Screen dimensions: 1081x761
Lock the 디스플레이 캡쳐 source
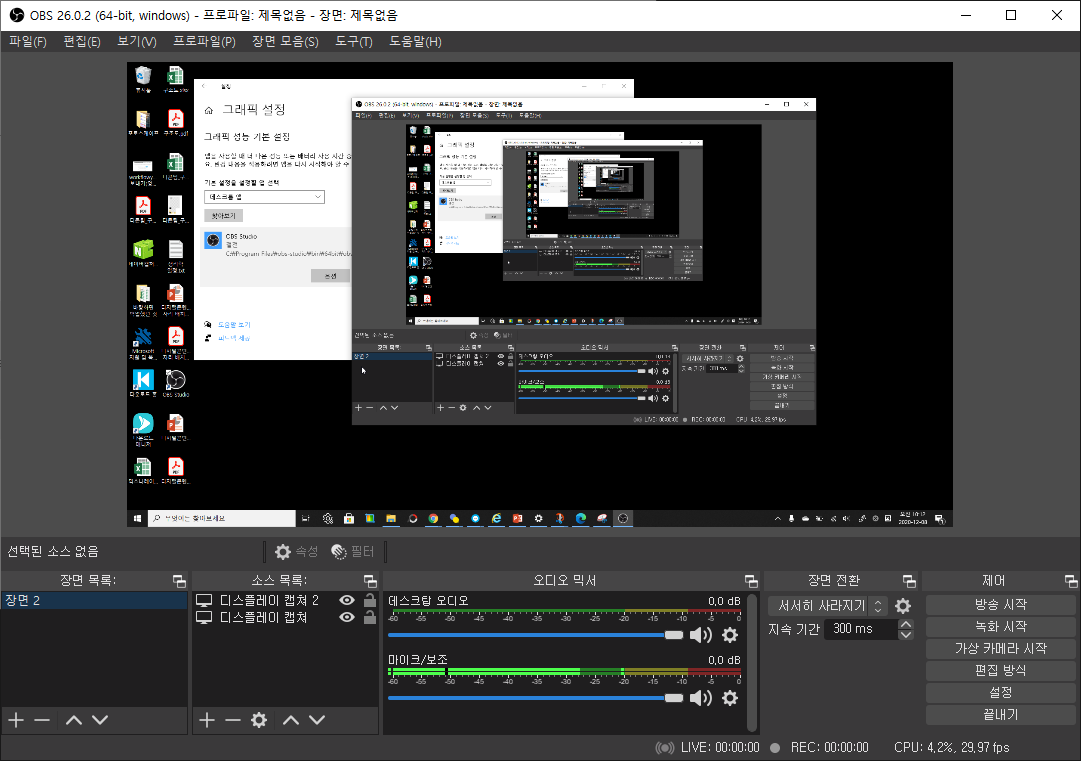tap(370, 617)
